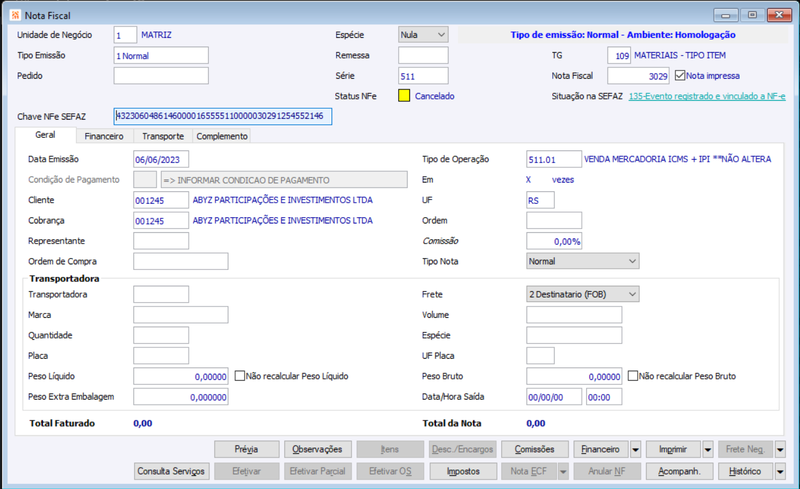800x489 pixels.
Task: Click the Peso Líquido value field
Action: [181, 376]
